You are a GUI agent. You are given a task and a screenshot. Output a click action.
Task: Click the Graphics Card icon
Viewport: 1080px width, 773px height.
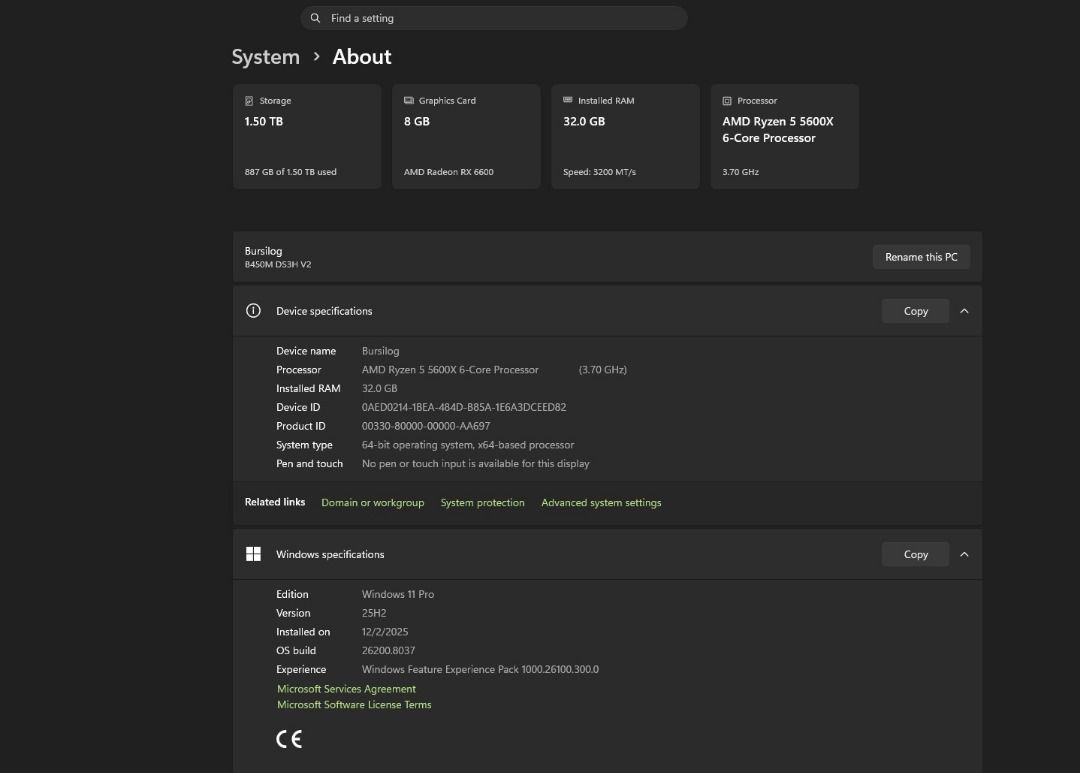pos(408,101)
